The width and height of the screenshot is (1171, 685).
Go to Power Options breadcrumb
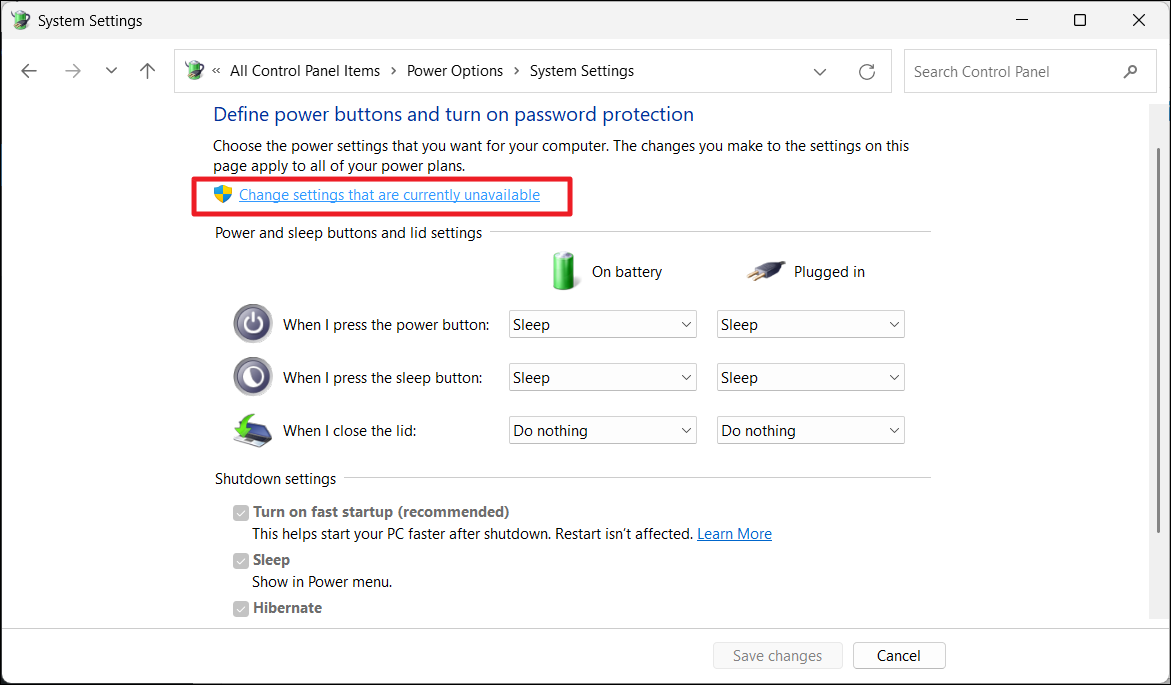click(455, 71)
